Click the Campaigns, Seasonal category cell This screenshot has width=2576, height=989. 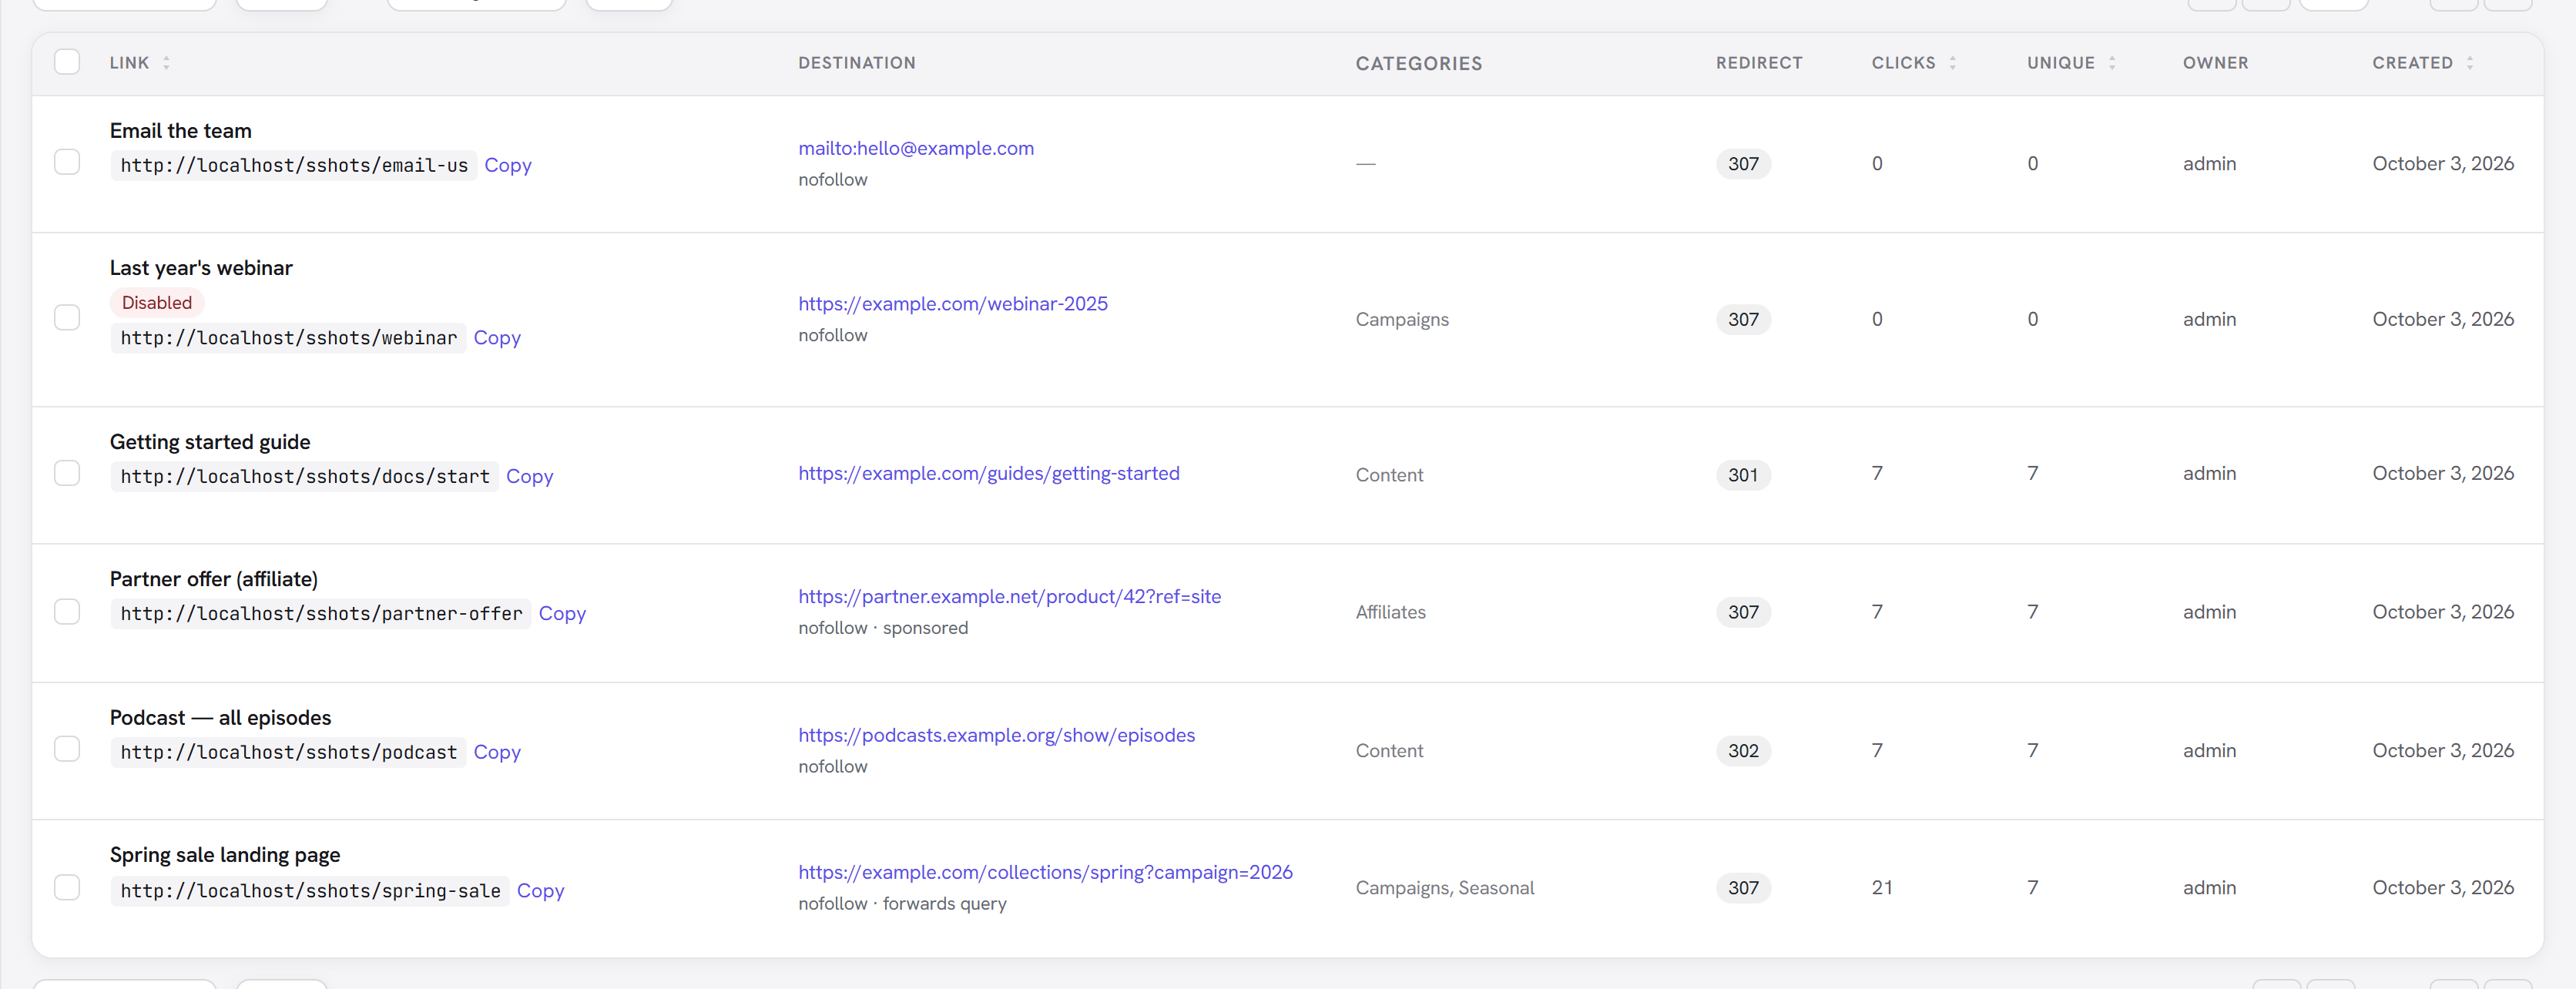1445,888
